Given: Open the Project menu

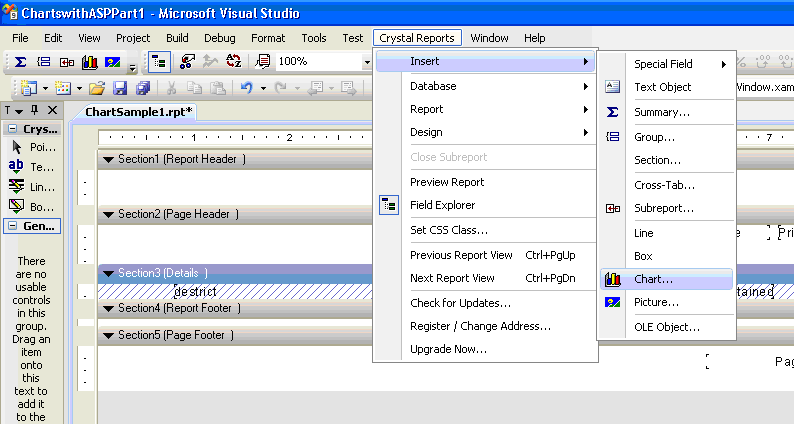Looking at the screenshot, I should pos(133,38).
